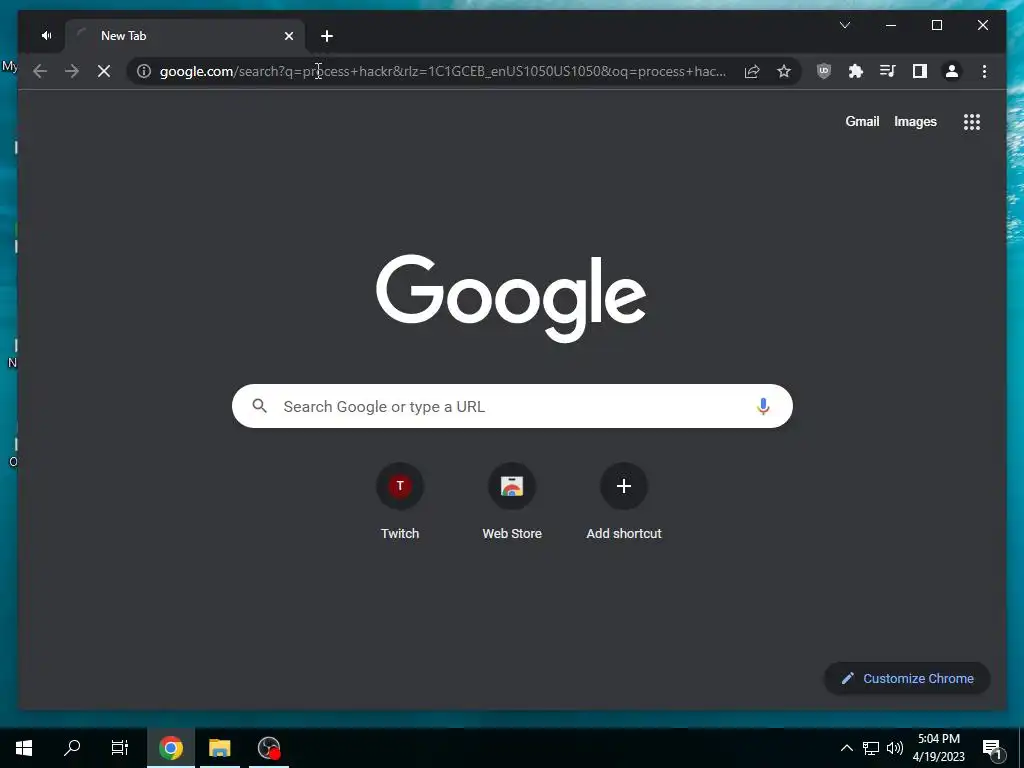The image size is (1024, 768).
Task: Open the Images link
Action: tap(915, 121)
